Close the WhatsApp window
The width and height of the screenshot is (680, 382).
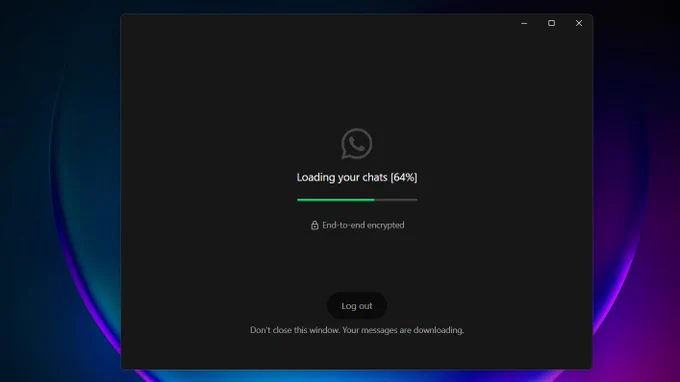[x=579, y=23]
